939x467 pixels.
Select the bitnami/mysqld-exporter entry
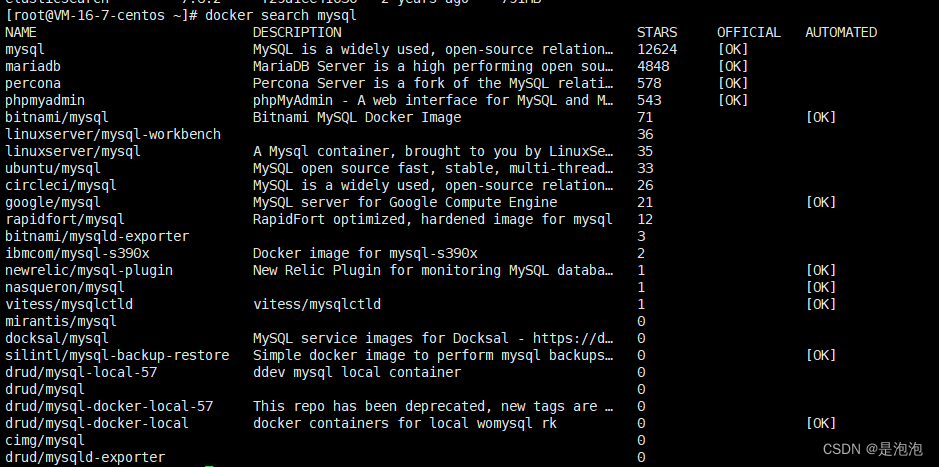97,236
